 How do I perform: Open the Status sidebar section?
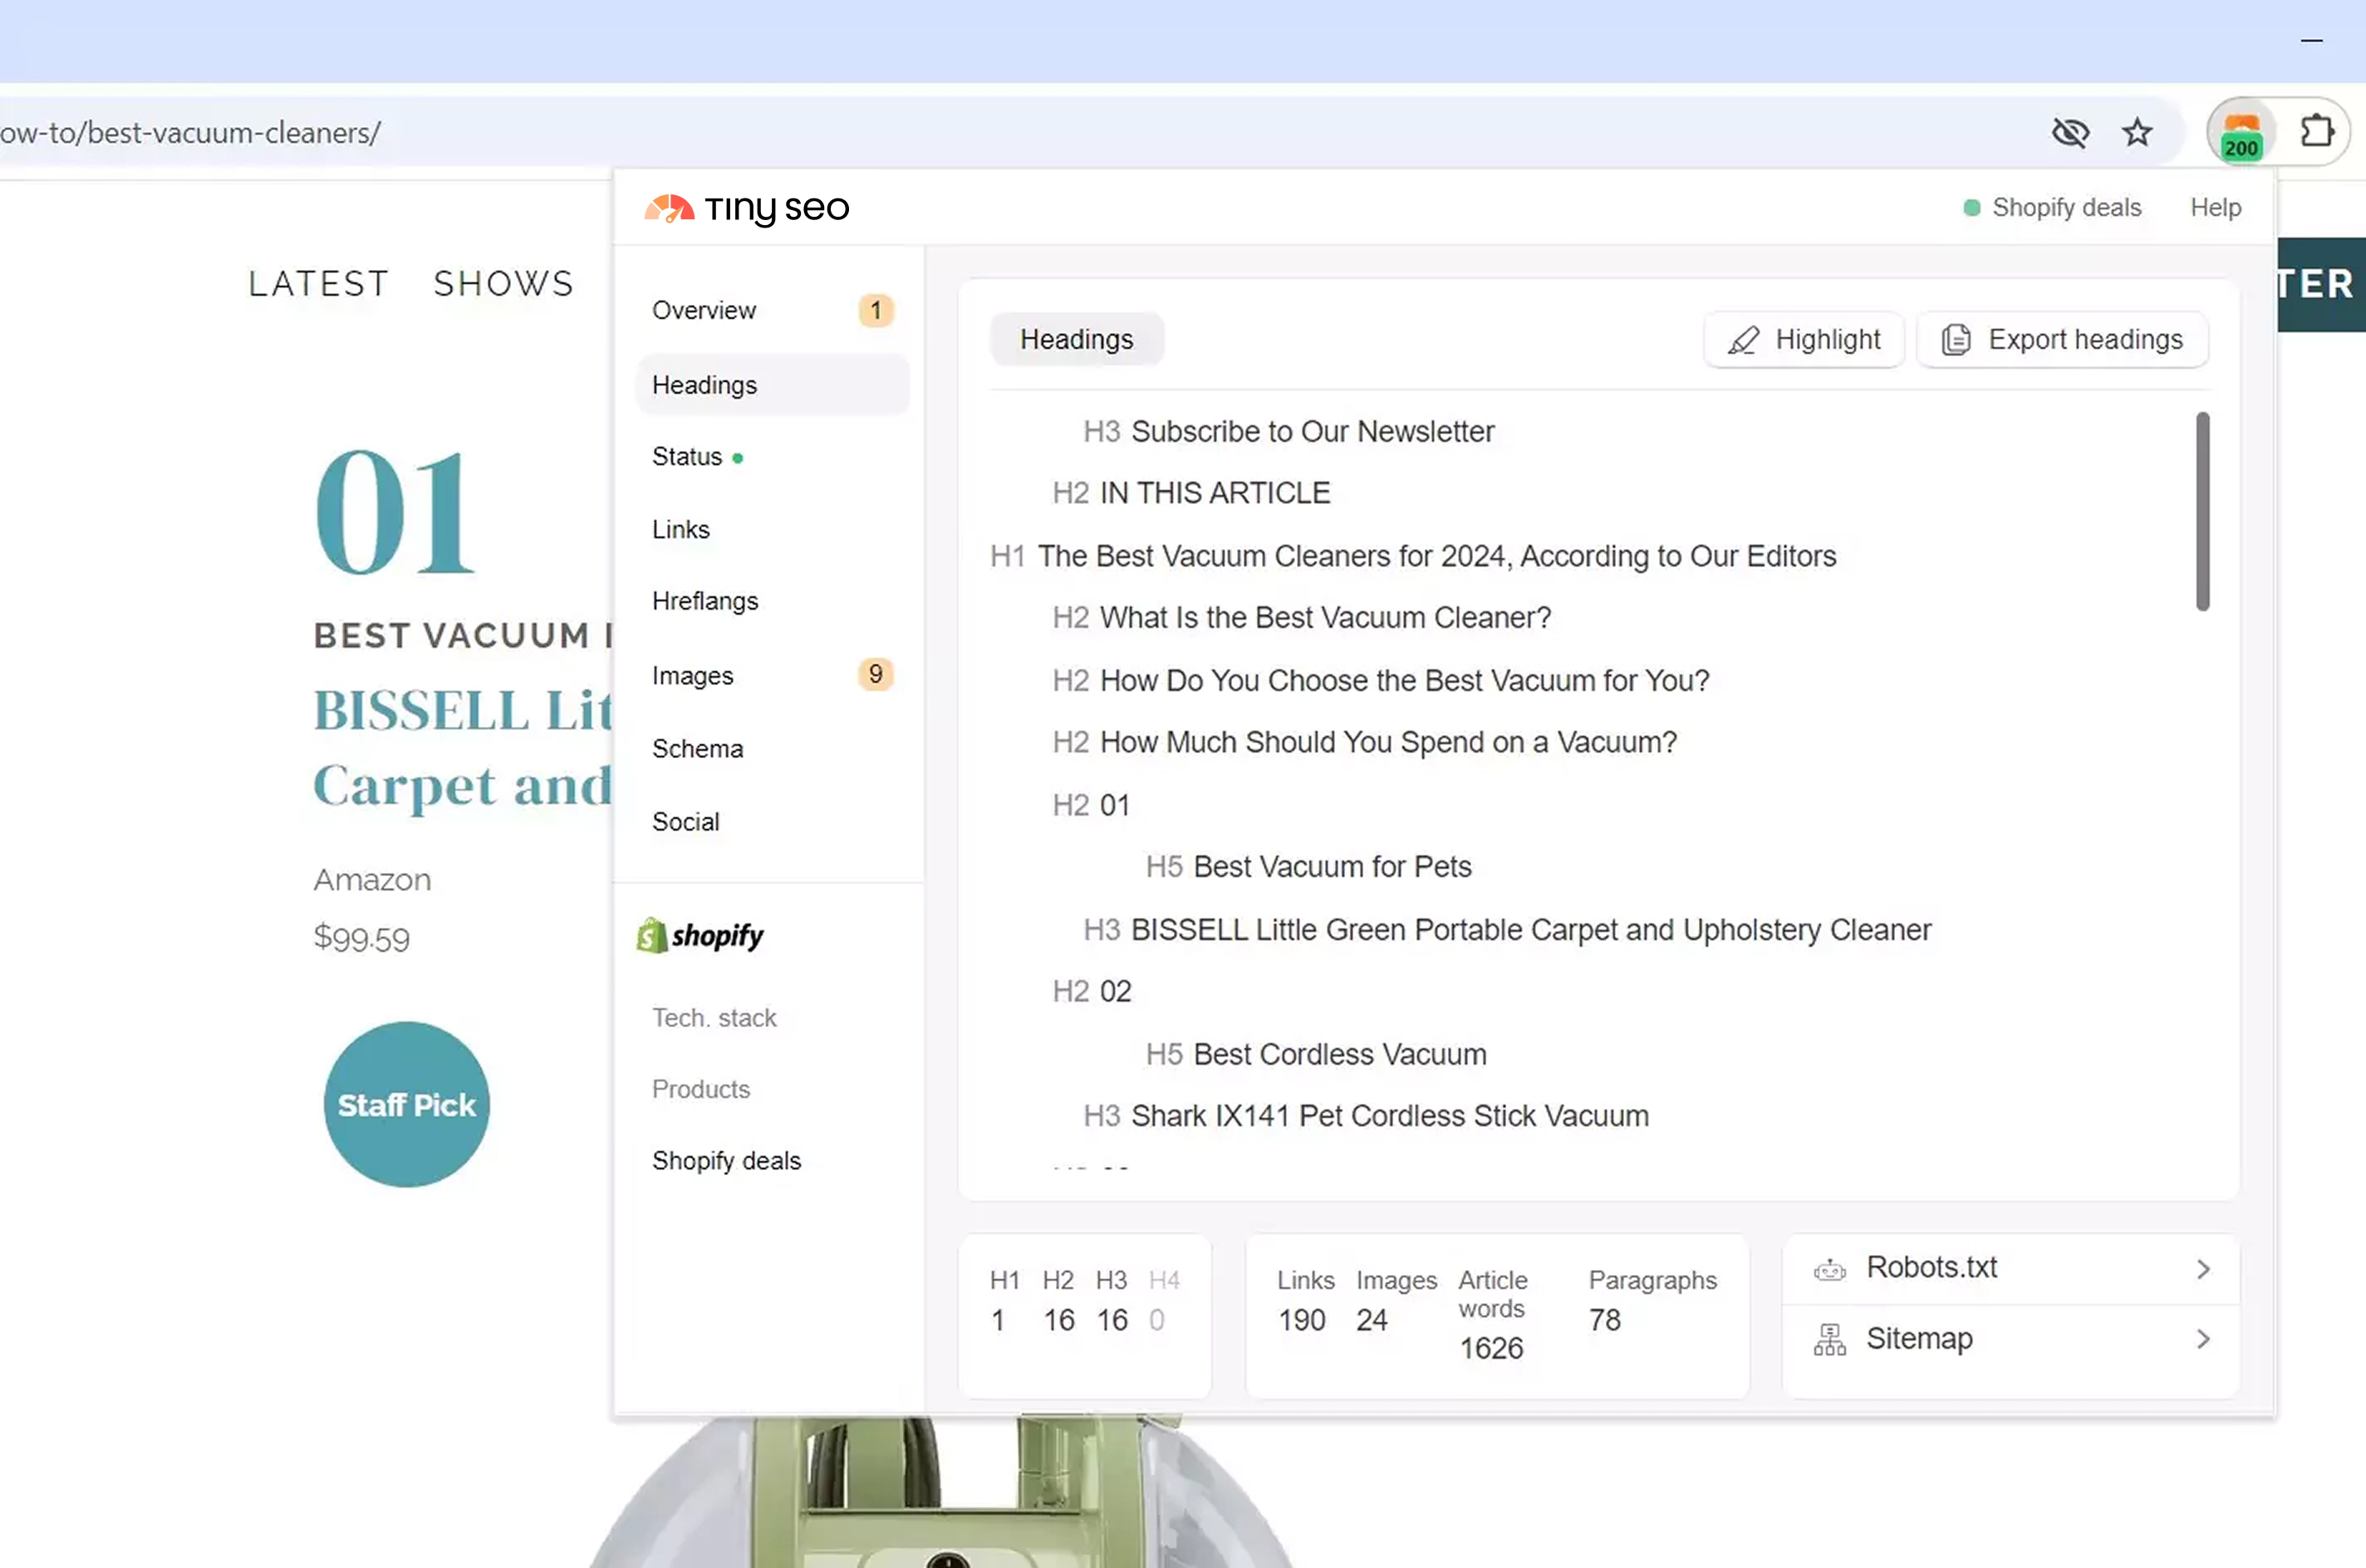coord(772,457)
